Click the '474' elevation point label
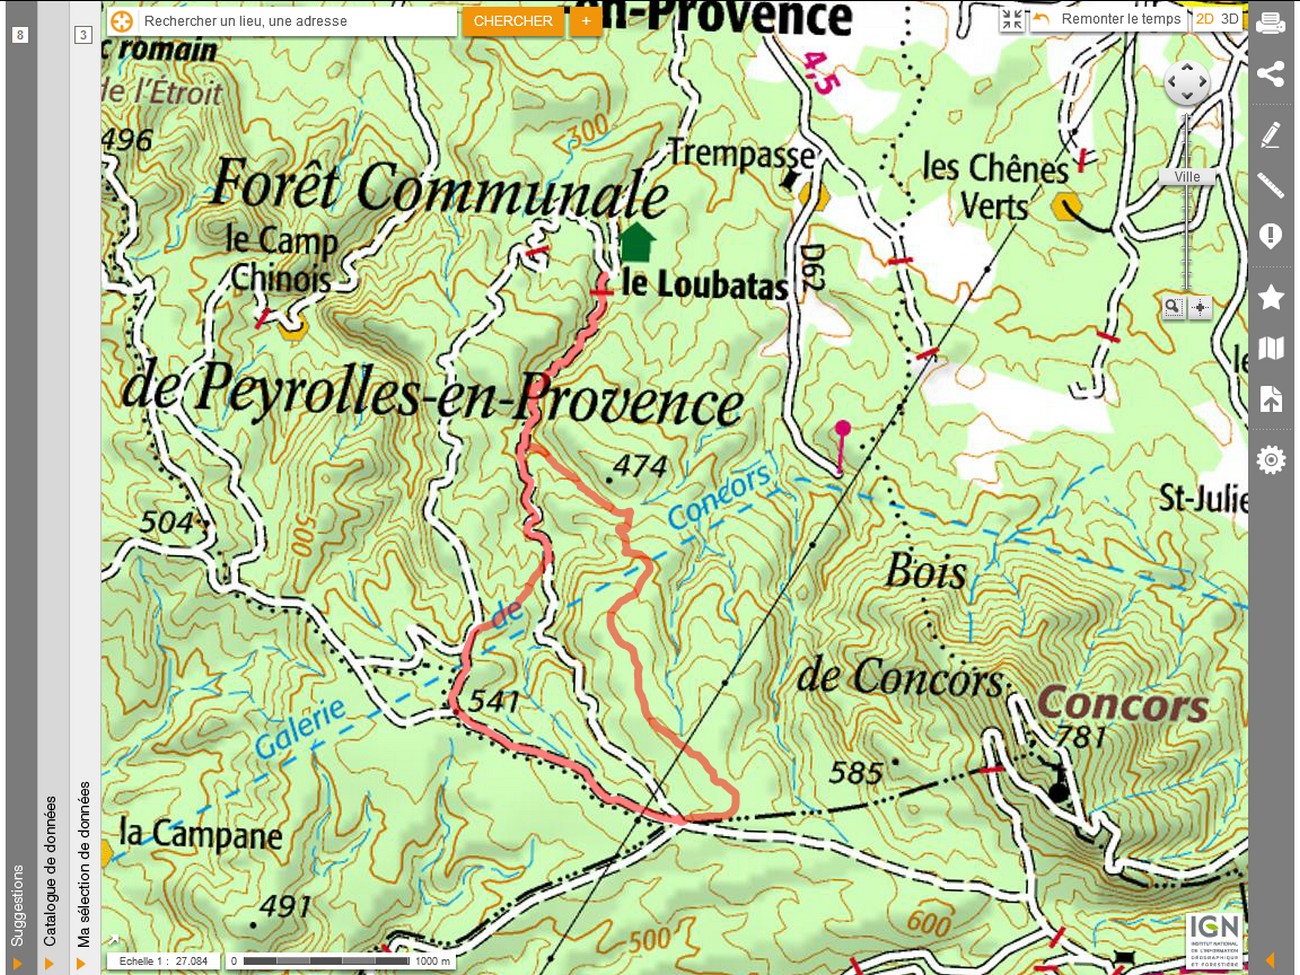This screenshot has height=975, width=1300. coord(640,465)
